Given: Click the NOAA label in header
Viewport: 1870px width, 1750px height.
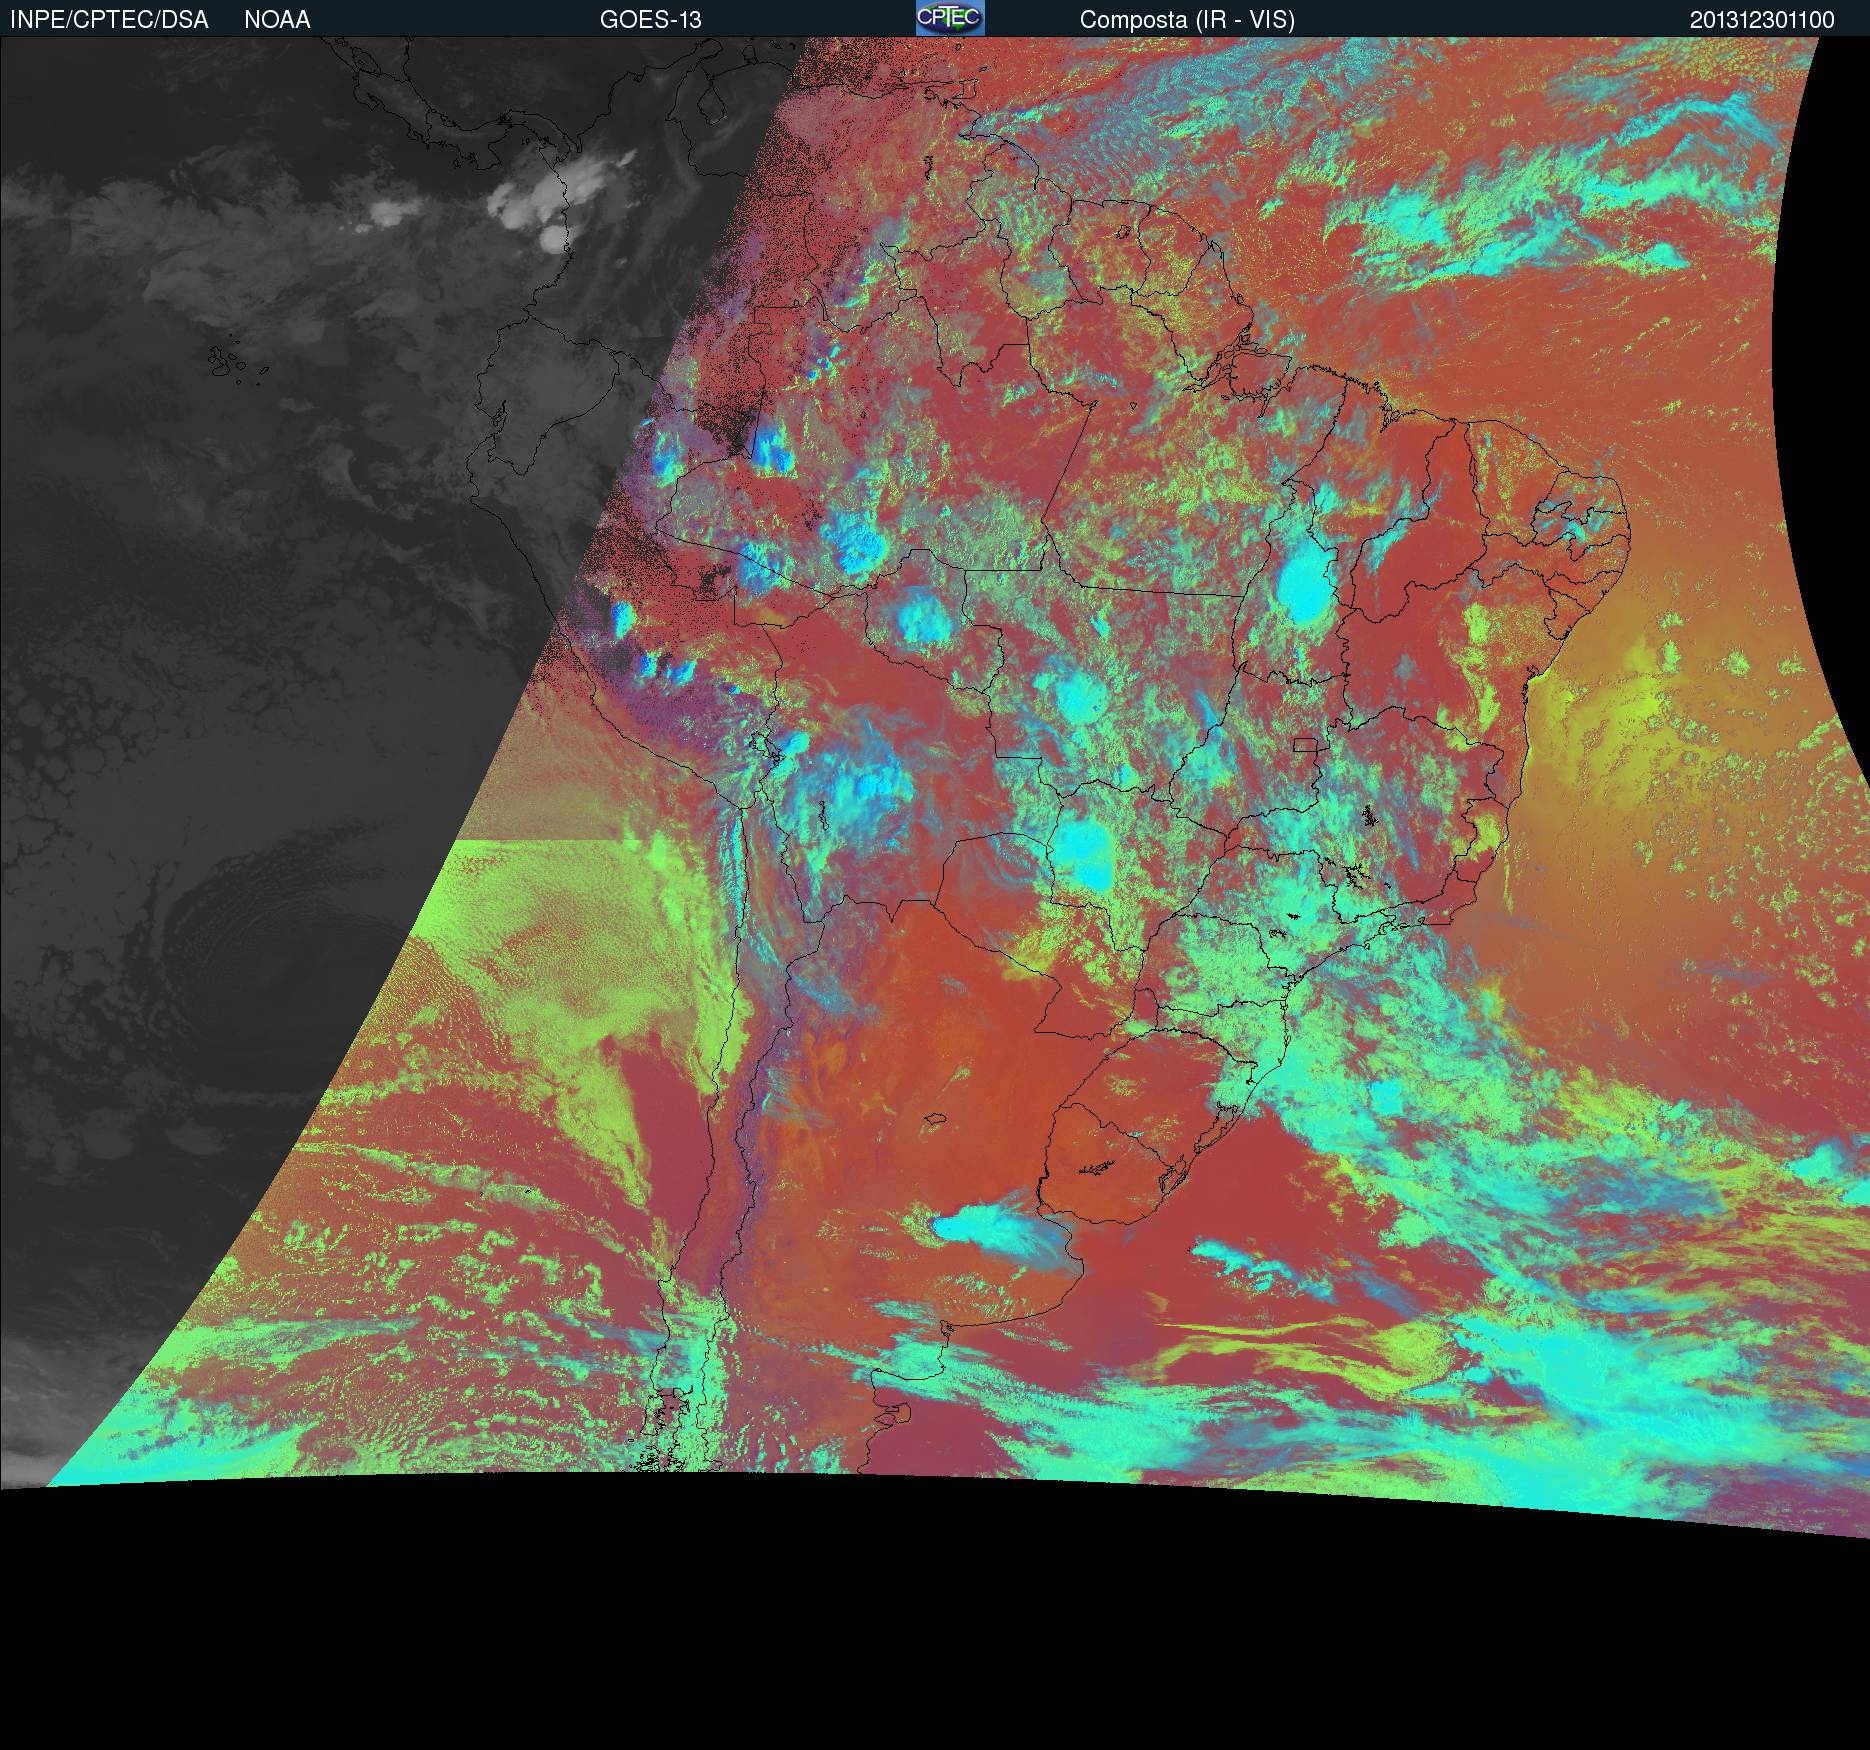Looking at the screenshot, I should [277, 20].
